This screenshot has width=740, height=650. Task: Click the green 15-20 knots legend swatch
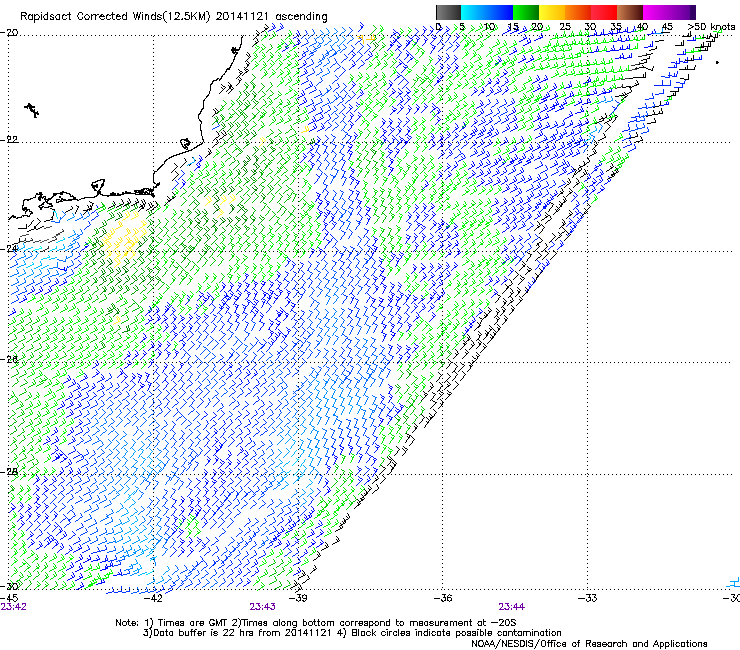coord(526,12)
